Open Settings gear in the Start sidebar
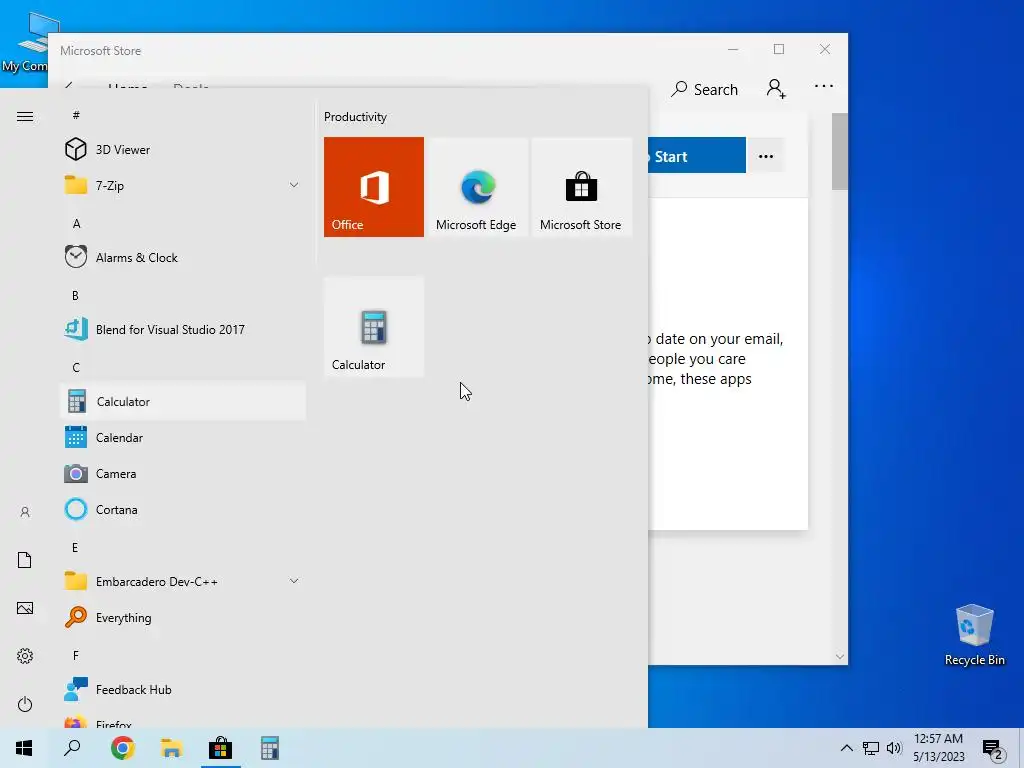 coord(25,656)
